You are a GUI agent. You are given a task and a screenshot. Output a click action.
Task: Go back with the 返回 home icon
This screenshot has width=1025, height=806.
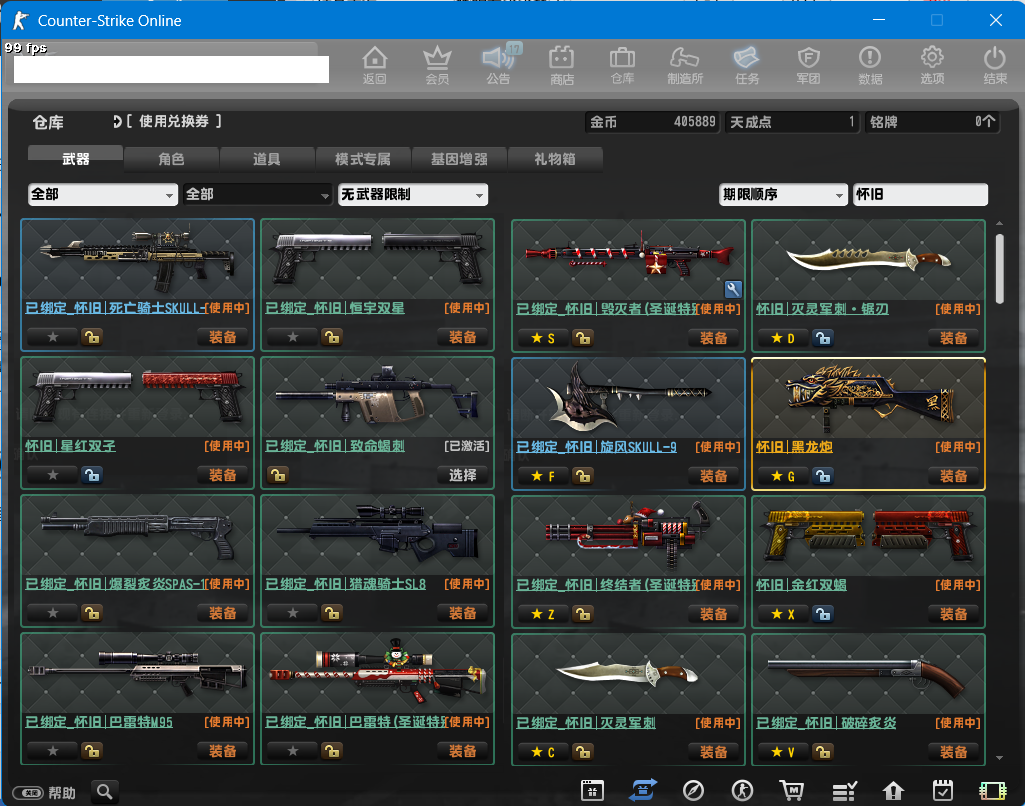[x=375, y=65]
